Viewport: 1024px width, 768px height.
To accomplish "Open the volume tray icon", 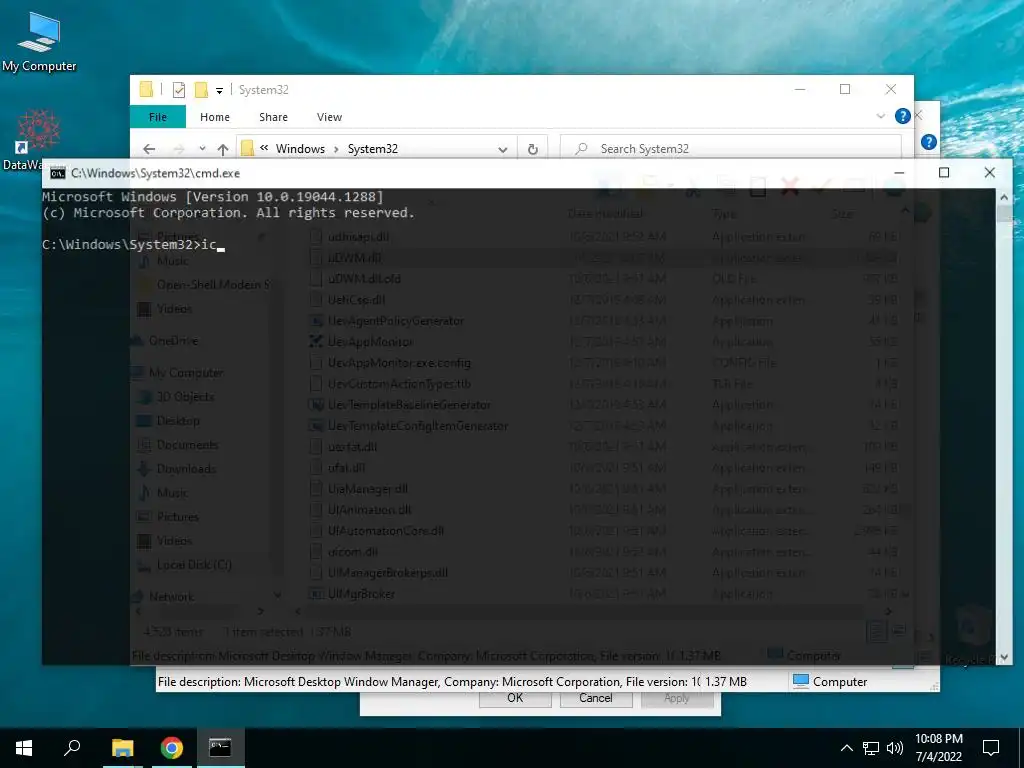I will point(895,748).
